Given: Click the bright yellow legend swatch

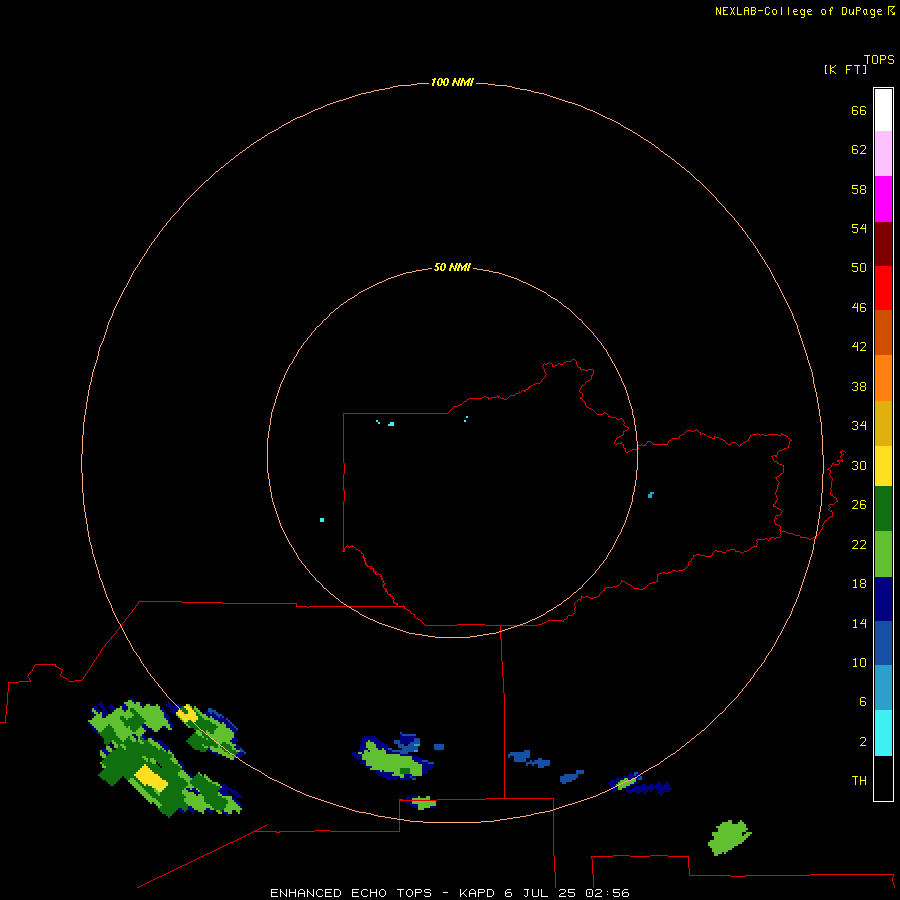Looking at the screenshot, I should tap(883, 466).
